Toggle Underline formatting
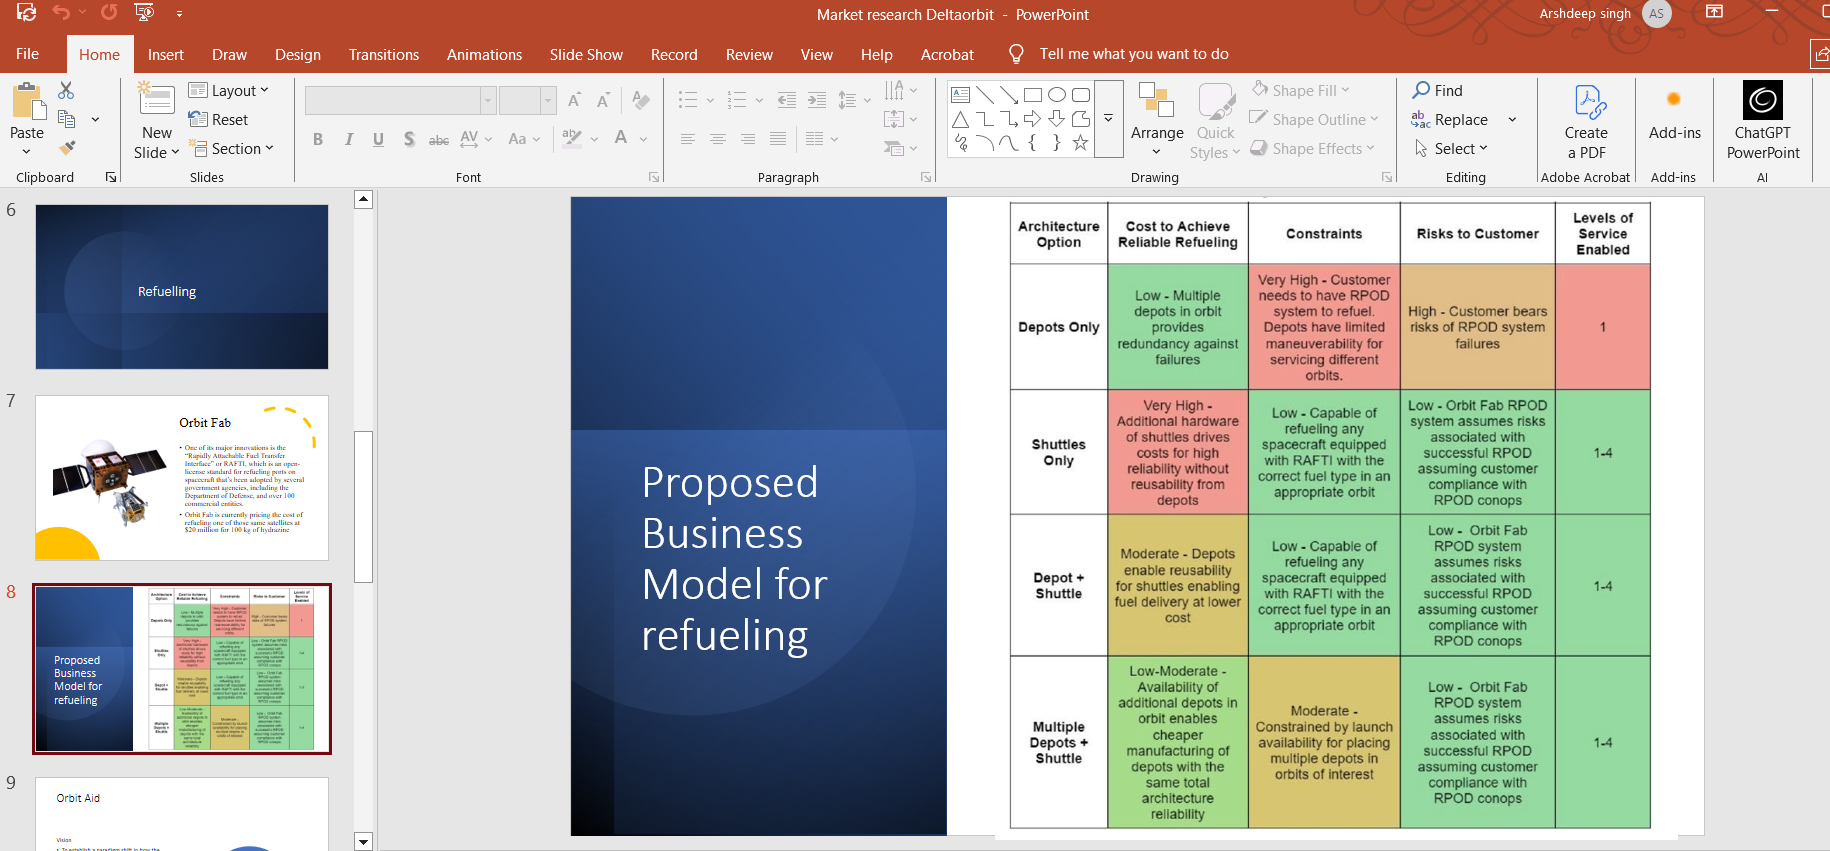This screenshot has width=1830, height=851. (x=378, y=139)
